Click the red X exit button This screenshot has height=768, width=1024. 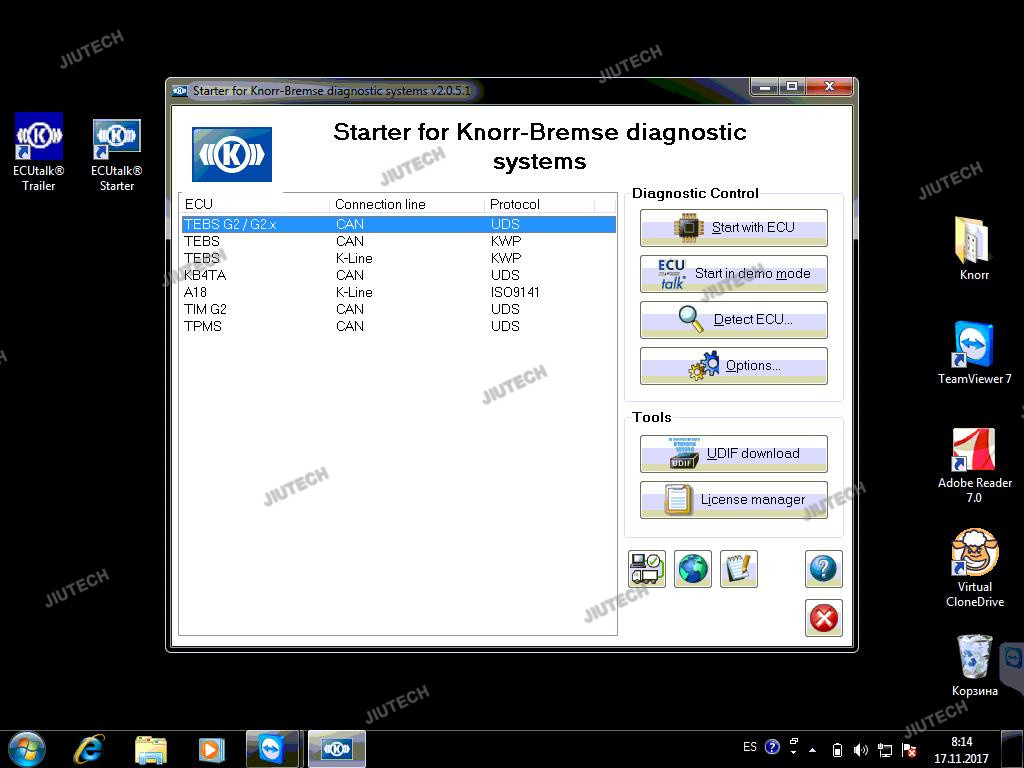823,618
